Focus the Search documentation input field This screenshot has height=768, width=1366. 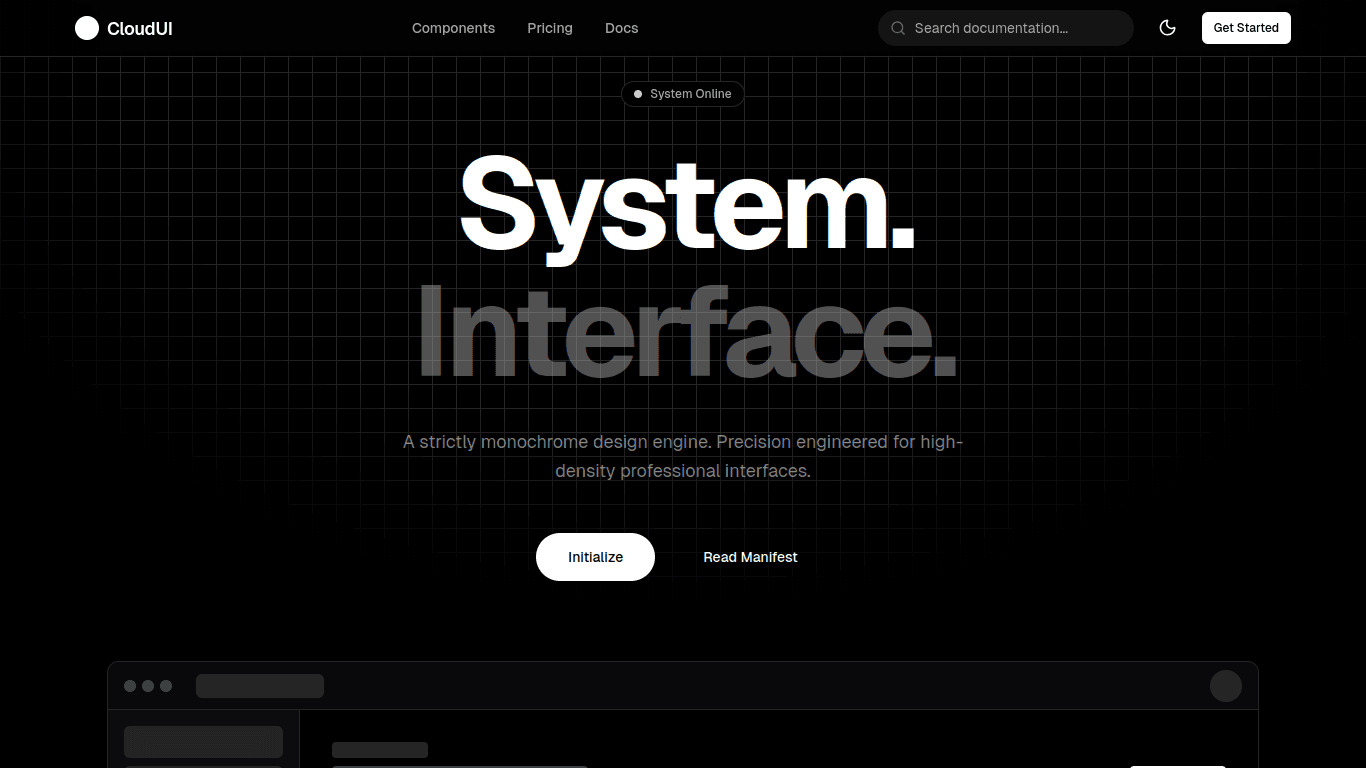click(1015, 28)
